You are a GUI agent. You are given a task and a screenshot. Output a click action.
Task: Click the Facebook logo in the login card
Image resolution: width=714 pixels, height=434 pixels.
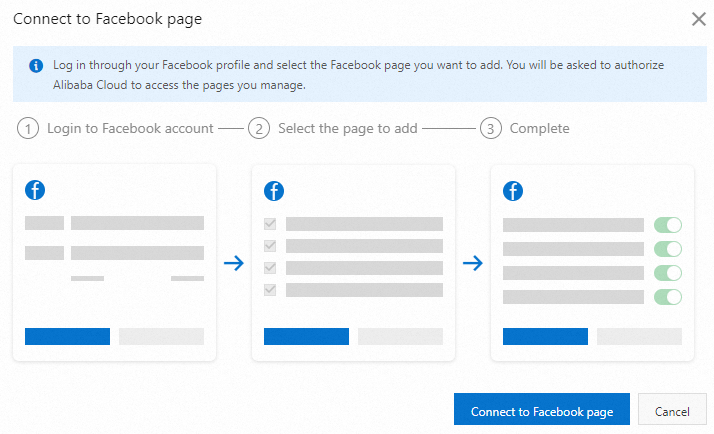[x=35, y=190]
